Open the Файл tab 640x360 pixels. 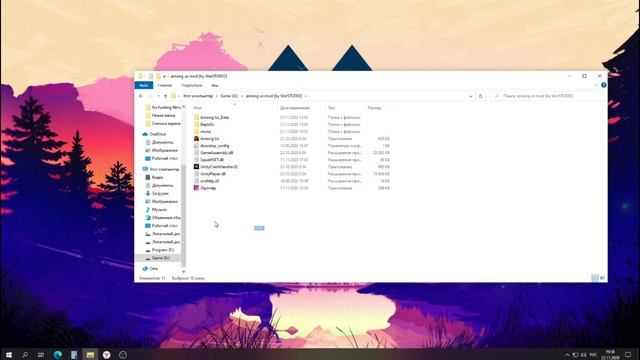tap(144, 85)
